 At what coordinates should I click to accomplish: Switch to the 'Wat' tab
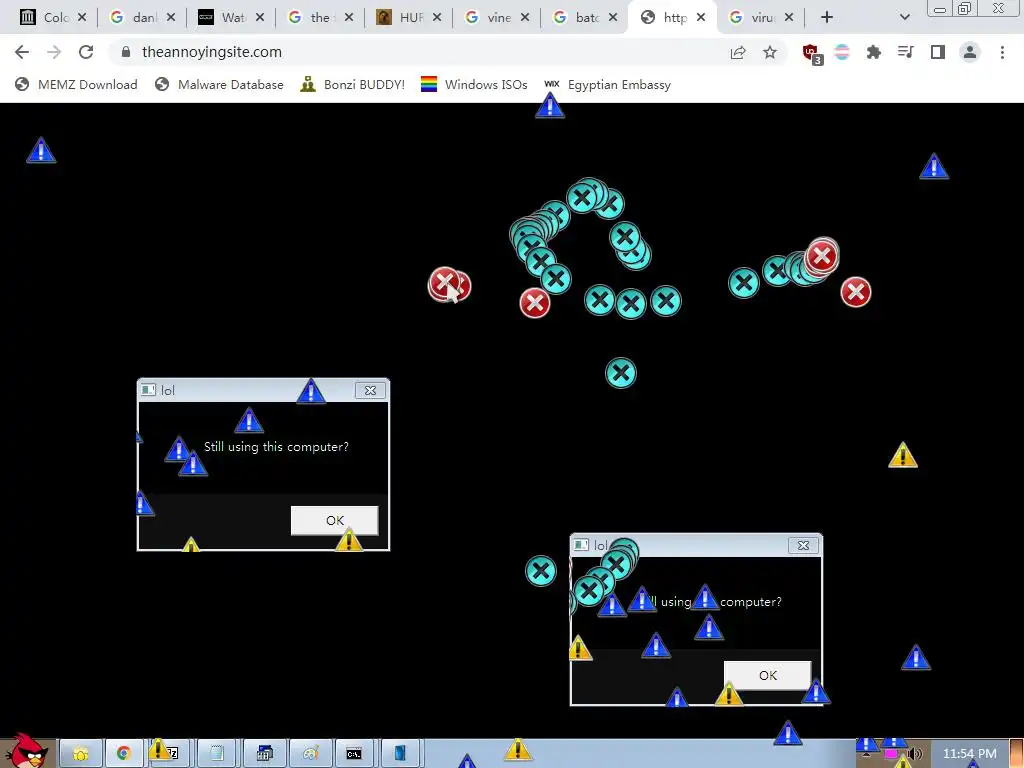[x=224, y=18]
